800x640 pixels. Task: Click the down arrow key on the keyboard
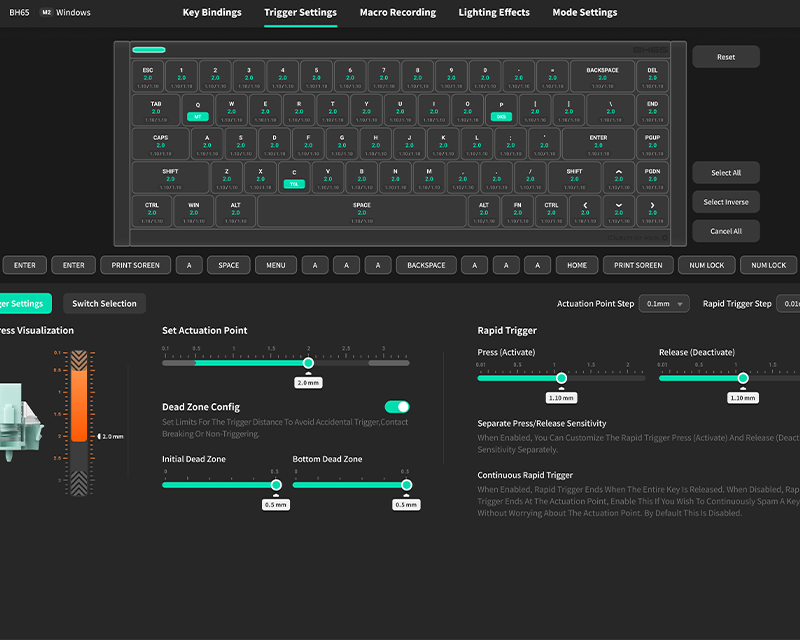pyautogui.click(x=619, y=210)
